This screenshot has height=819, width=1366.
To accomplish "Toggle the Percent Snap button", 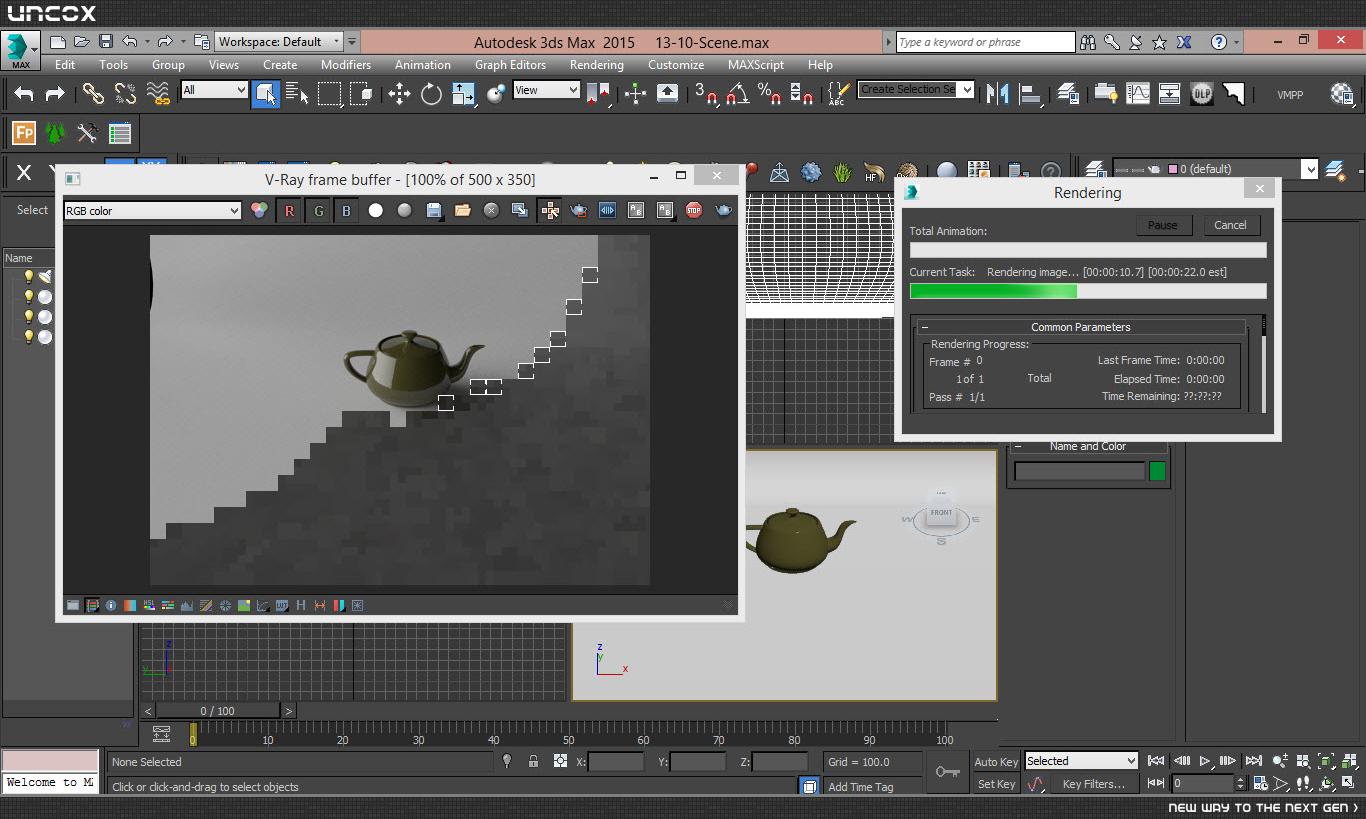I will [x=769, y=93].
